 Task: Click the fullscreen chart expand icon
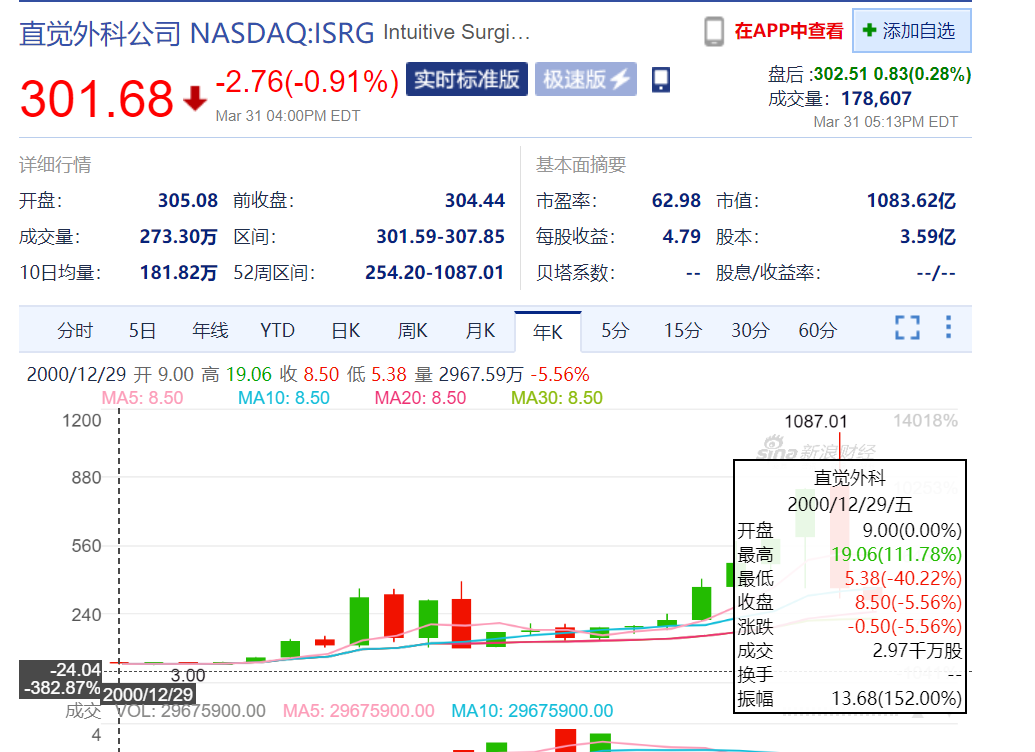pyautogui.click(x=907, y=329)
